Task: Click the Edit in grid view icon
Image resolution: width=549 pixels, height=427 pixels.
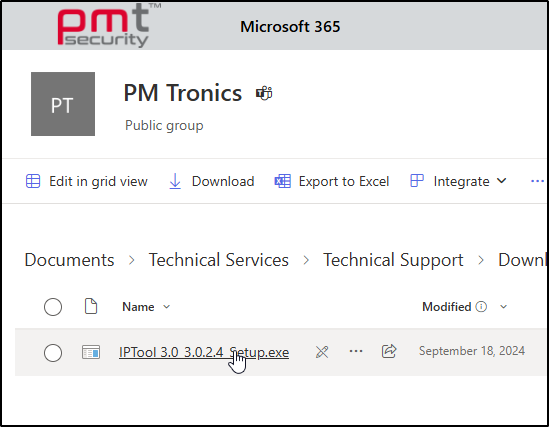Action: [33, 181]
